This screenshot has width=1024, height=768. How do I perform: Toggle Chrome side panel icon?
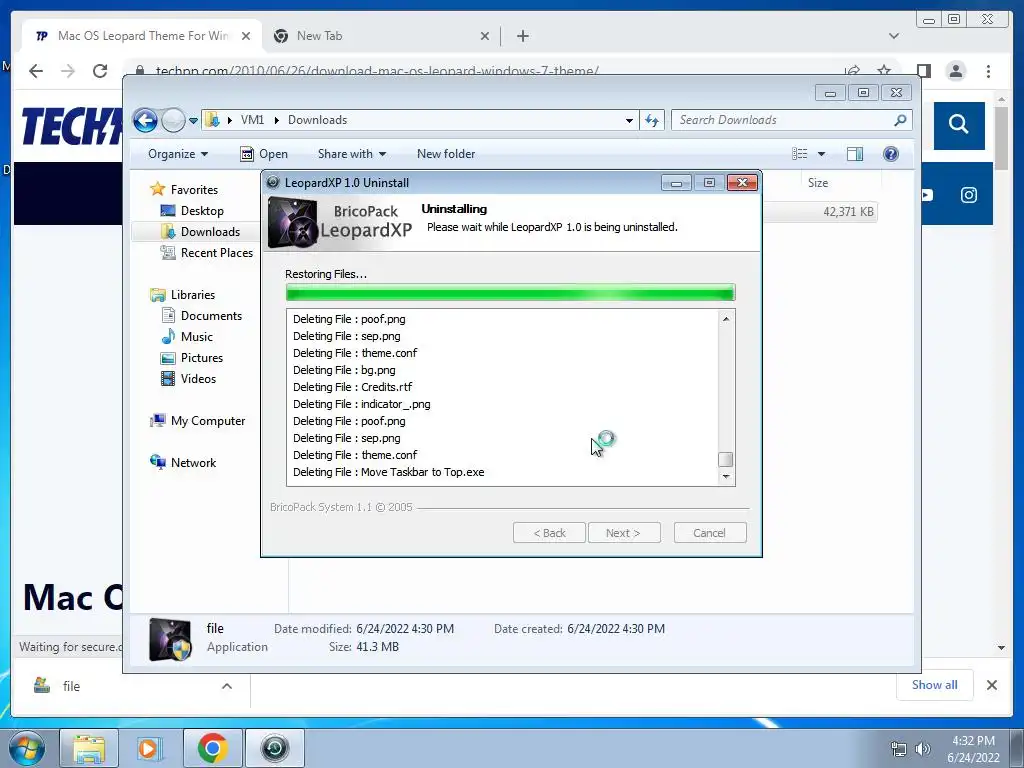pyautogui.click(x=923, y=71)
